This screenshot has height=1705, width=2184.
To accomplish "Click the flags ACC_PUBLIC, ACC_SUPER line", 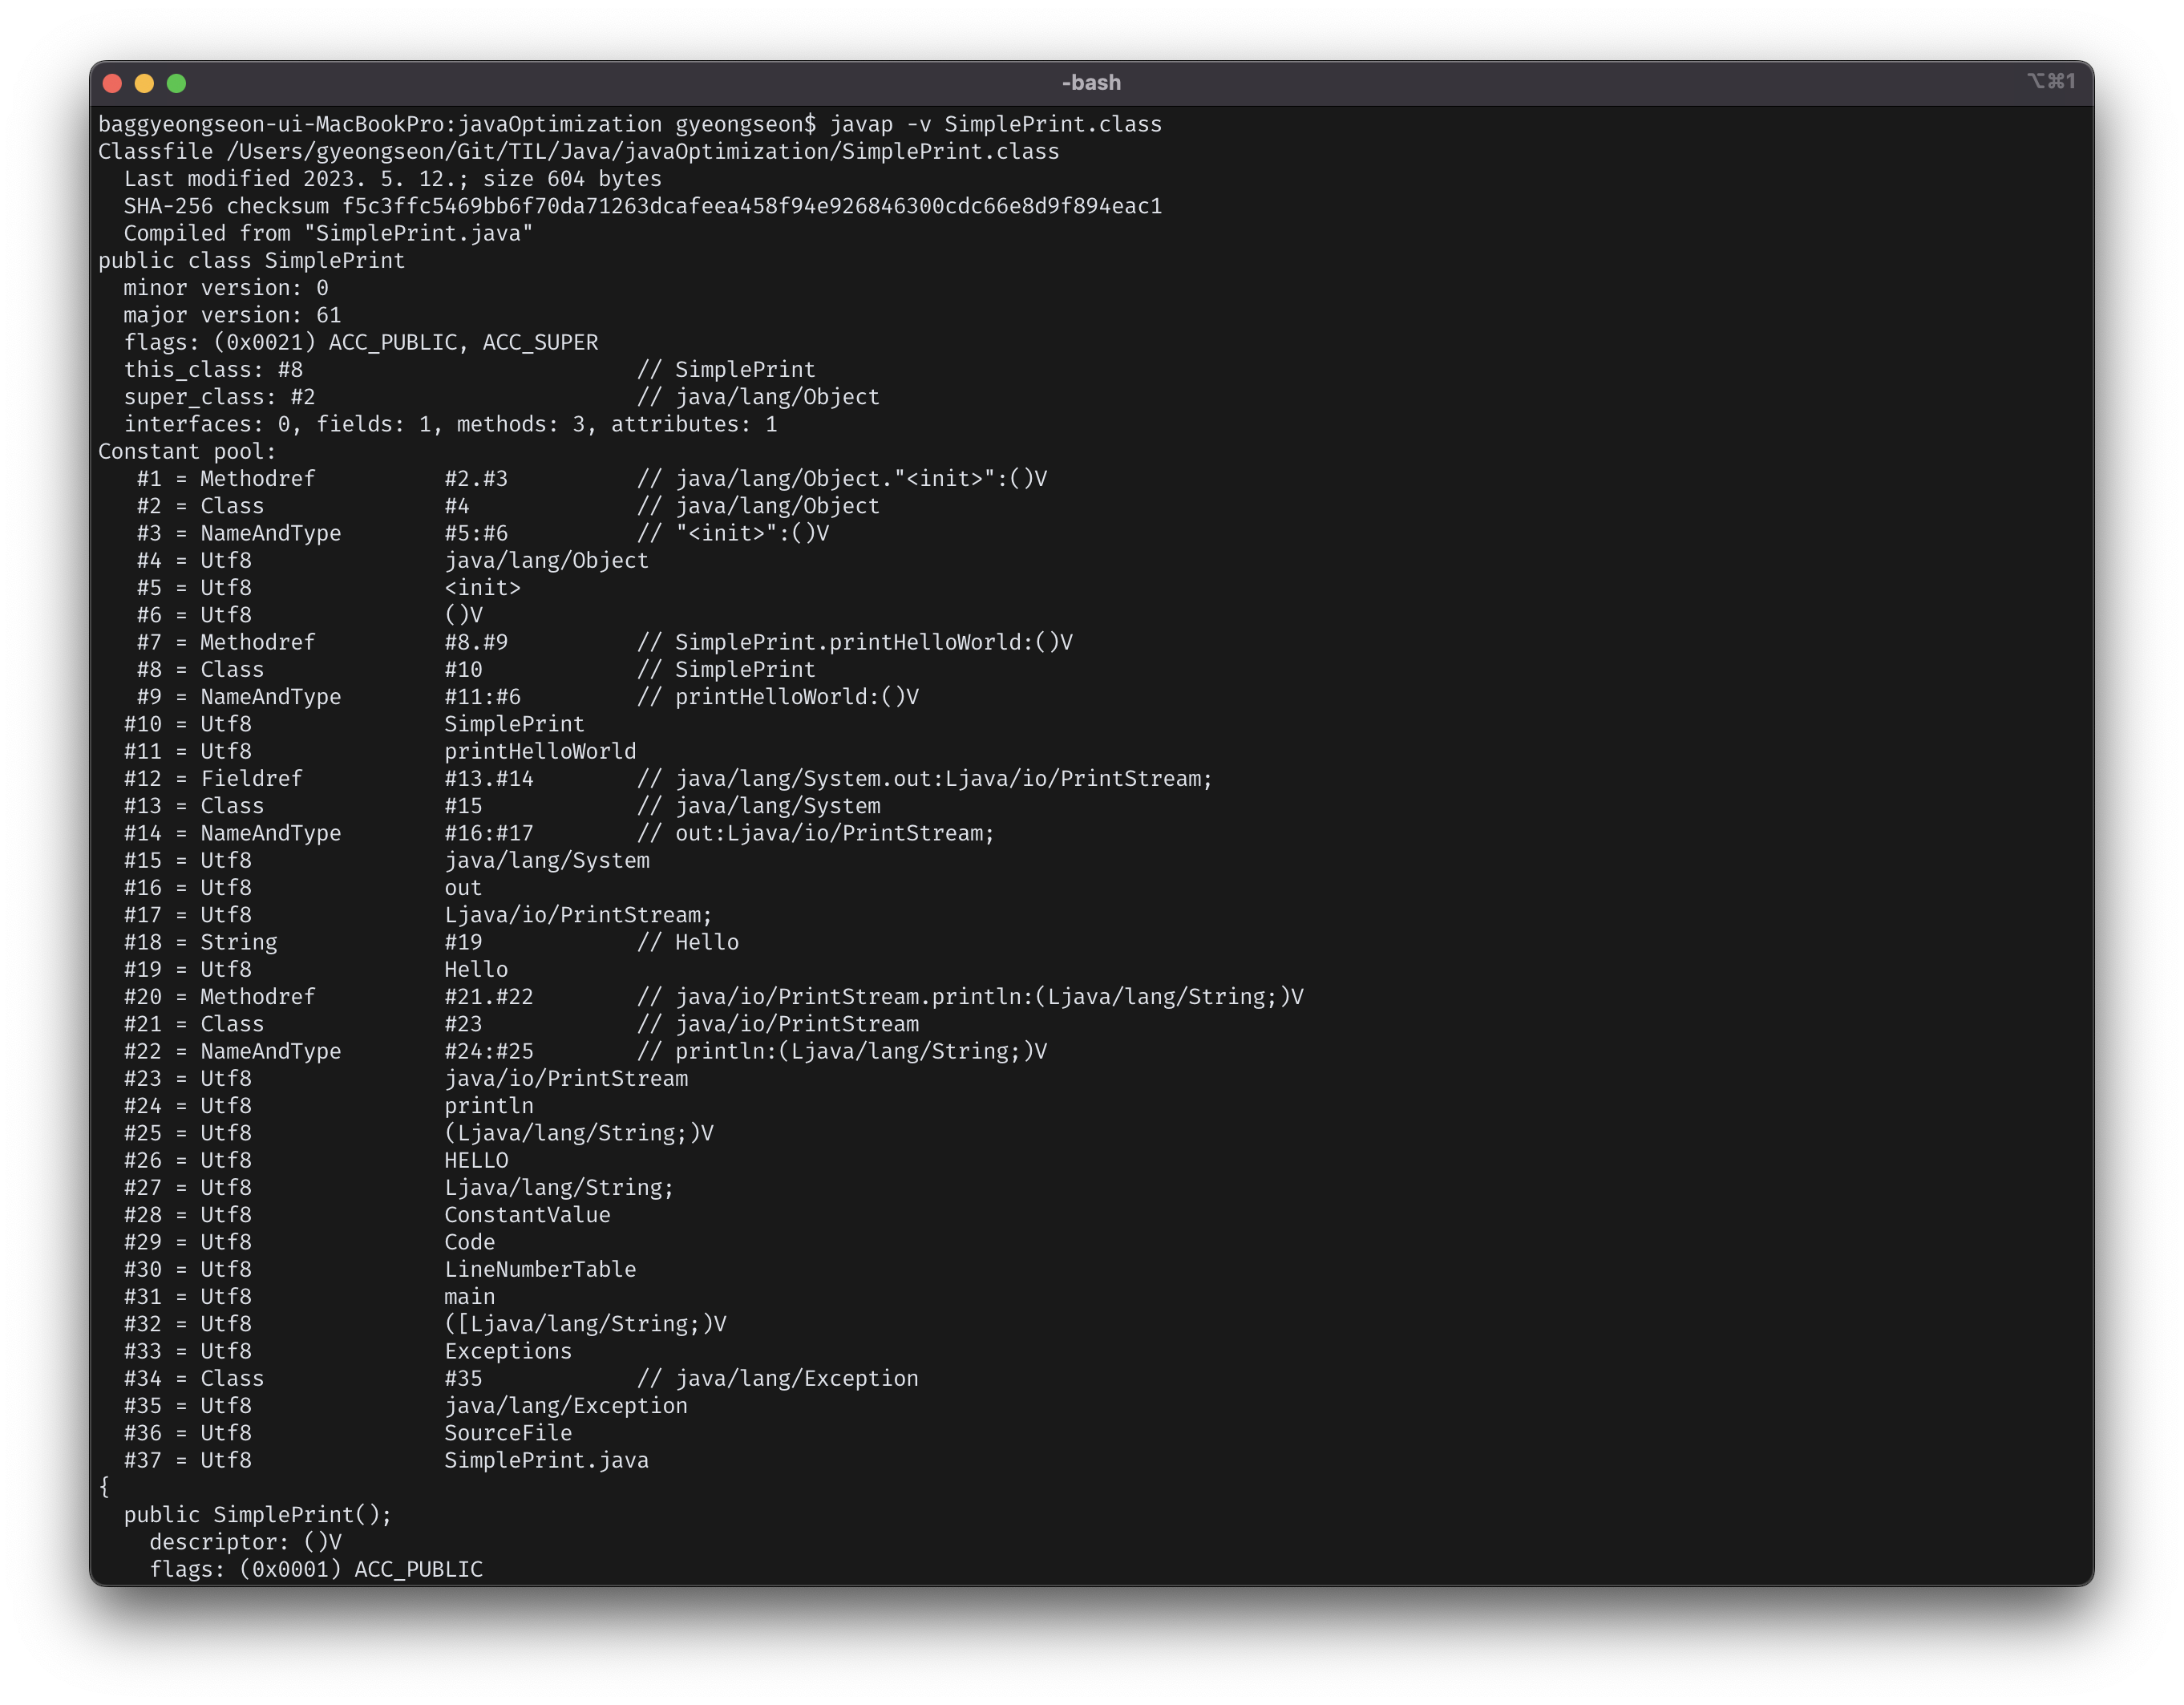I will pos(360,342).
